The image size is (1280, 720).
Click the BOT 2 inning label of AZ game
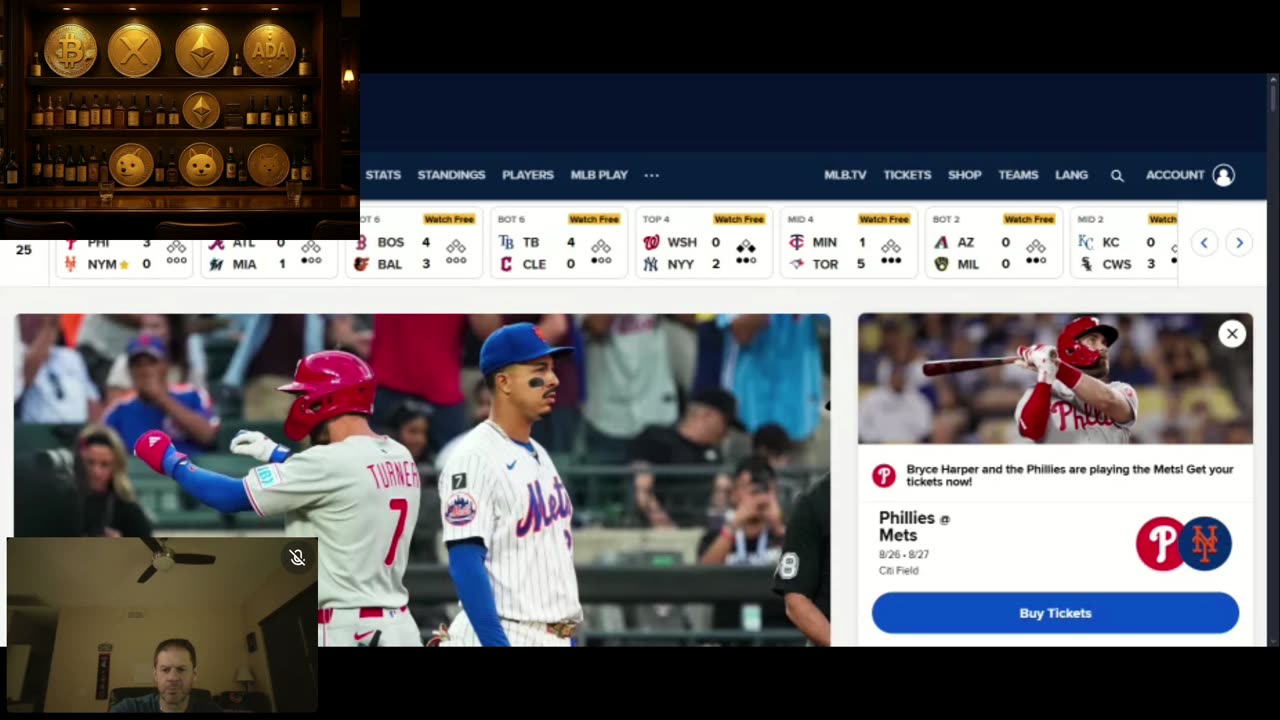[946, 219]
